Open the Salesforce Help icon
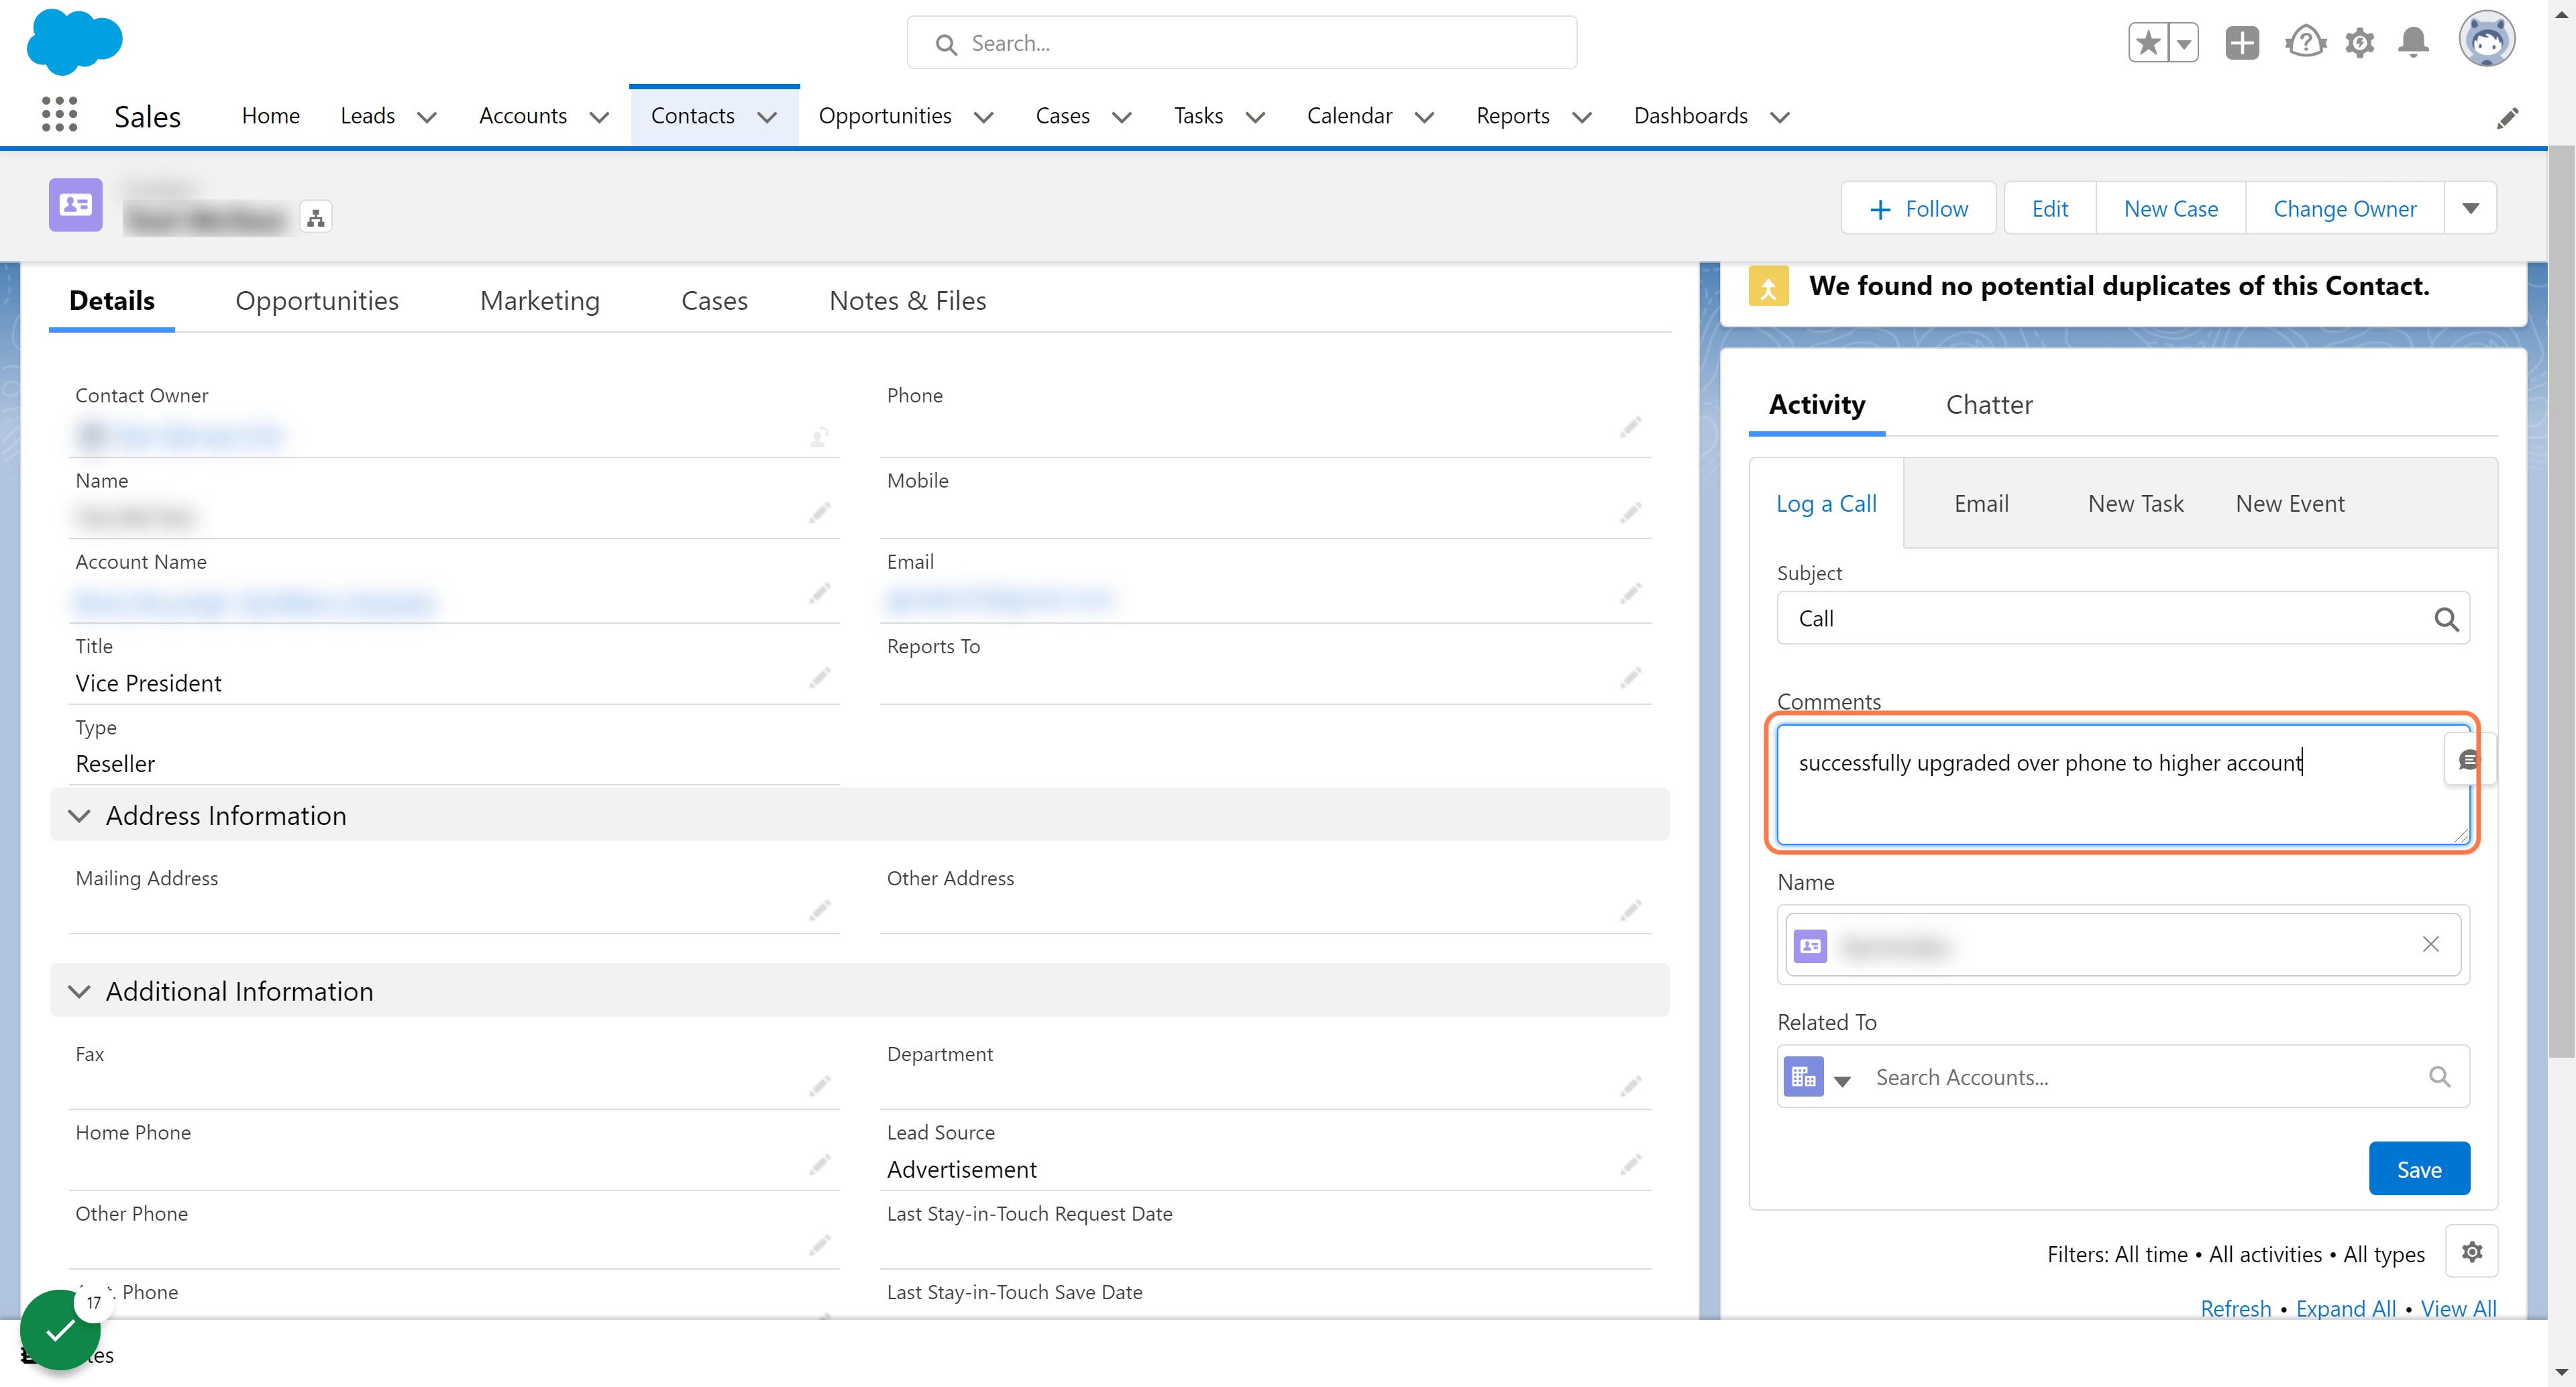 [2305, 43]
